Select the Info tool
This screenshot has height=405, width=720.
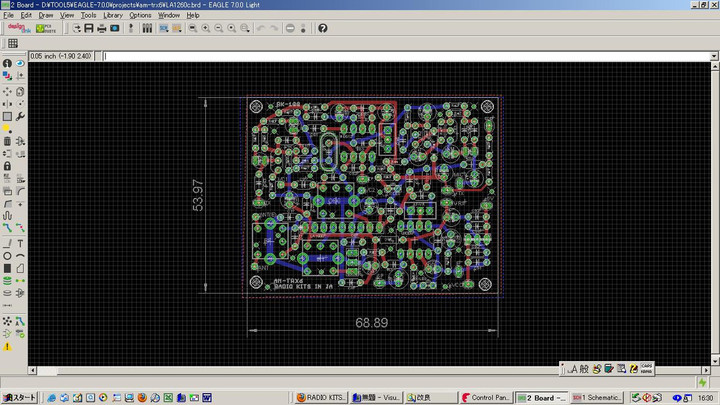(x=7, y=63)
